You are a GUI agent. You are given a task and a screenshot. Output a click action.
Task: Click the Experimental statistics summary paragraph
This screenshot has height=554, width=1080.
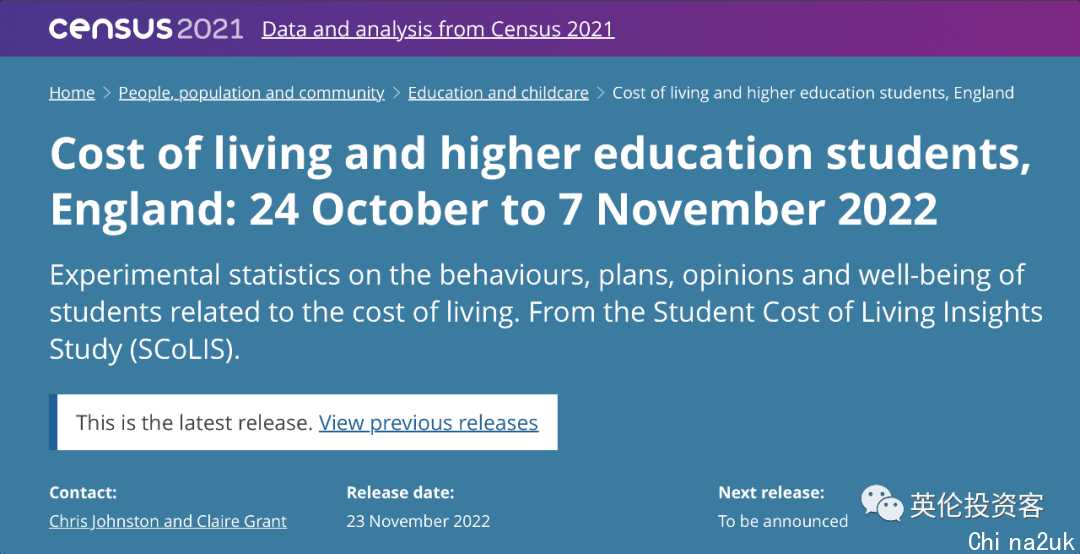(x=546, y=312)
